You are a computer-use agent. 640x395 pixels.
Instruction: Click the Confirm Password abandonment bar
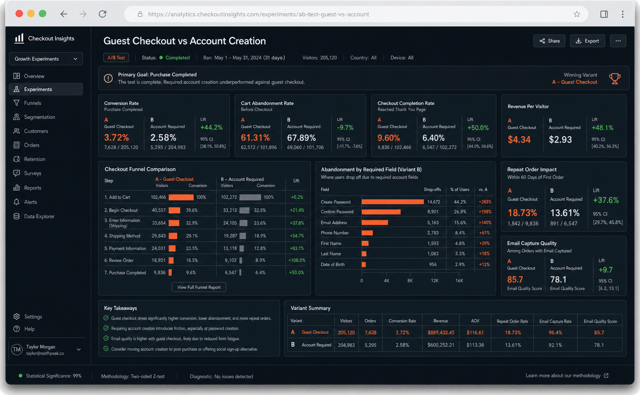coord(381,212)
